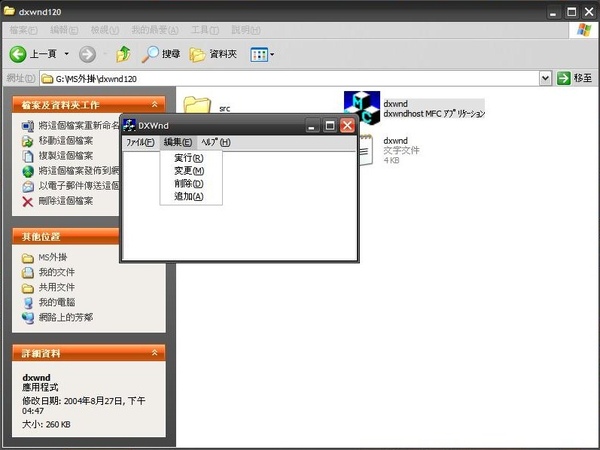
Task: Click the MS外掛 folder icon in sidebar
Action: pos(28,258)
